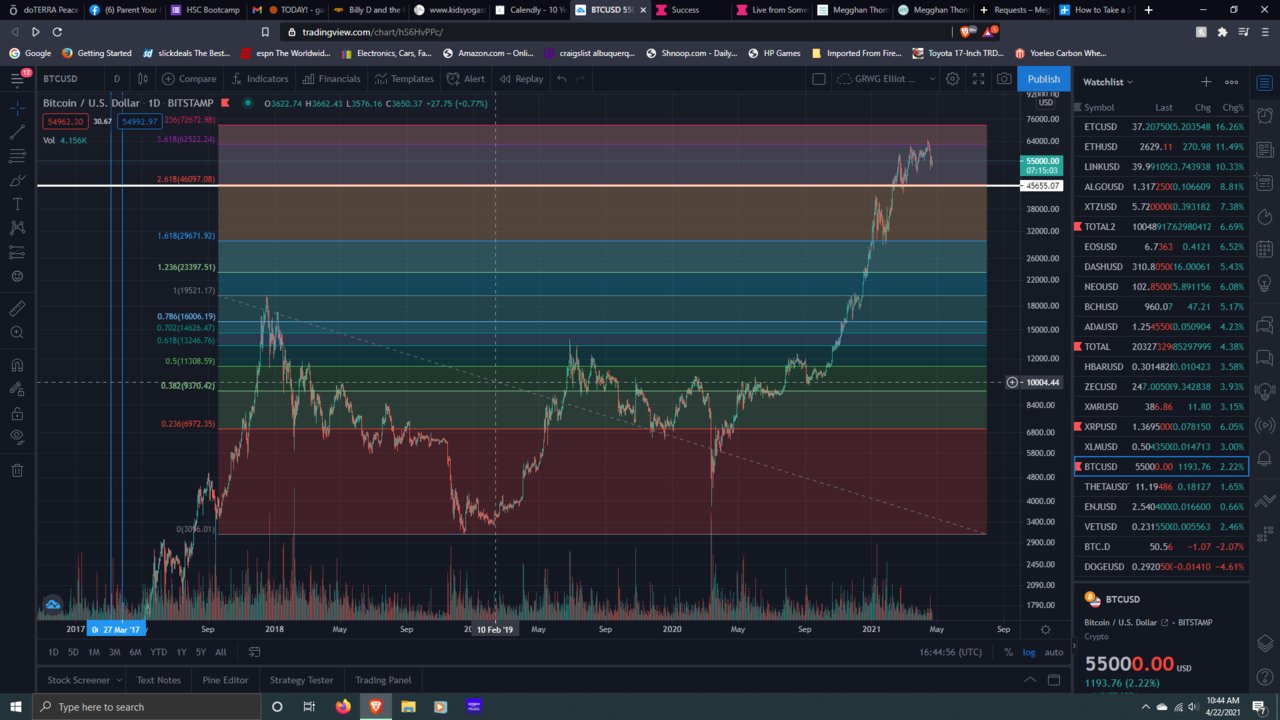The width and height of the screenshot is (1280, 720).
Task: Toggle log scale on the price axis
Action: (x=1029, y=652)
